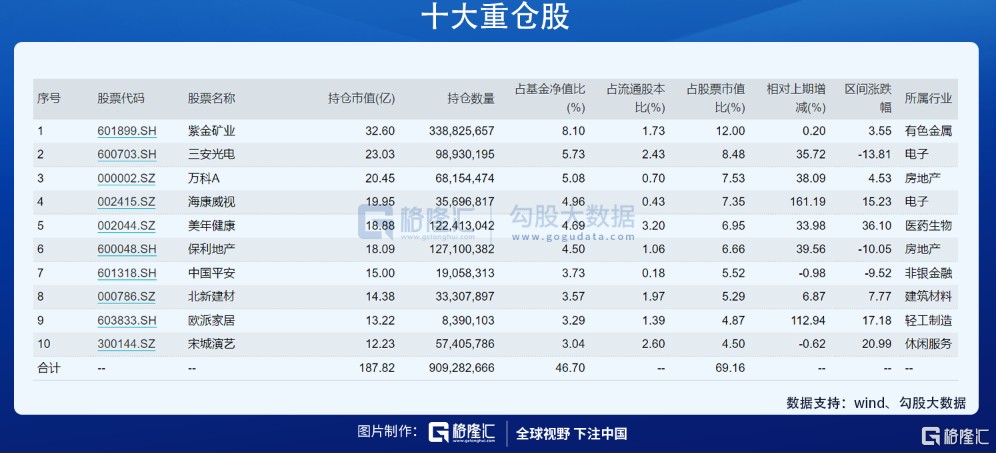Viewport: 996px width, 453px height.
Task: Sort by the 持仓市值(亿) column header
Action: [361, 98]
